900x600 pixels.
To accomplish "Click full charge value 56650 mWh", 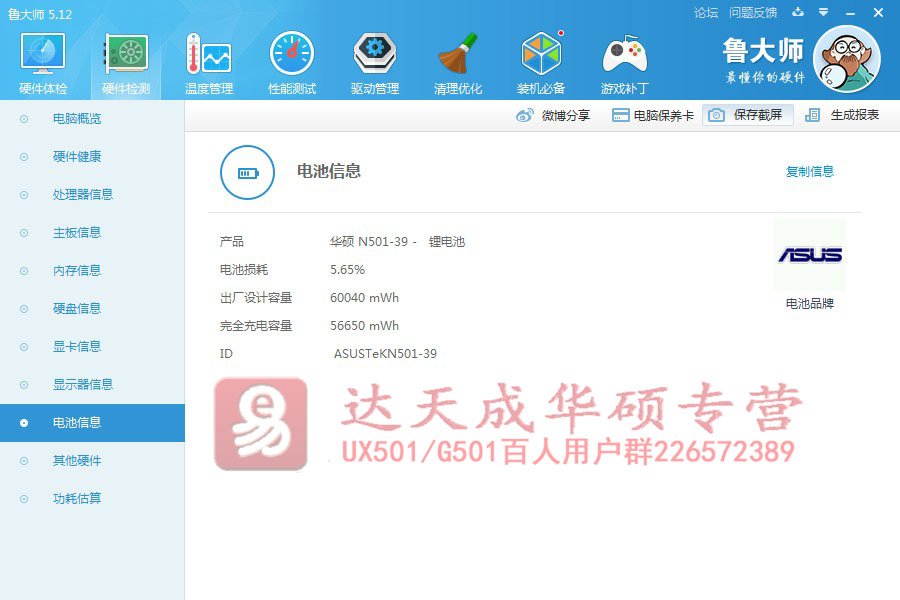I will point(364,326).
